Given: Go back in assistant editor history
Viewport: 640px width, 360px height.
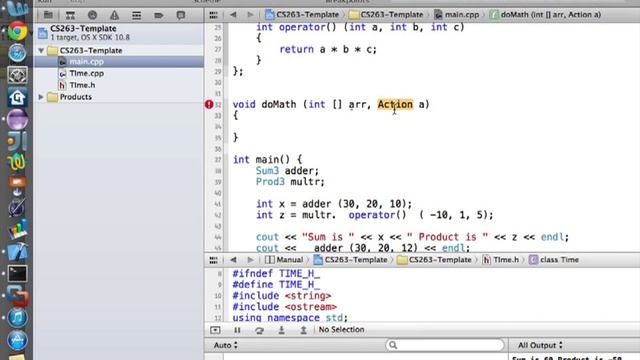Looking at the screenshot, I should 233,260.
